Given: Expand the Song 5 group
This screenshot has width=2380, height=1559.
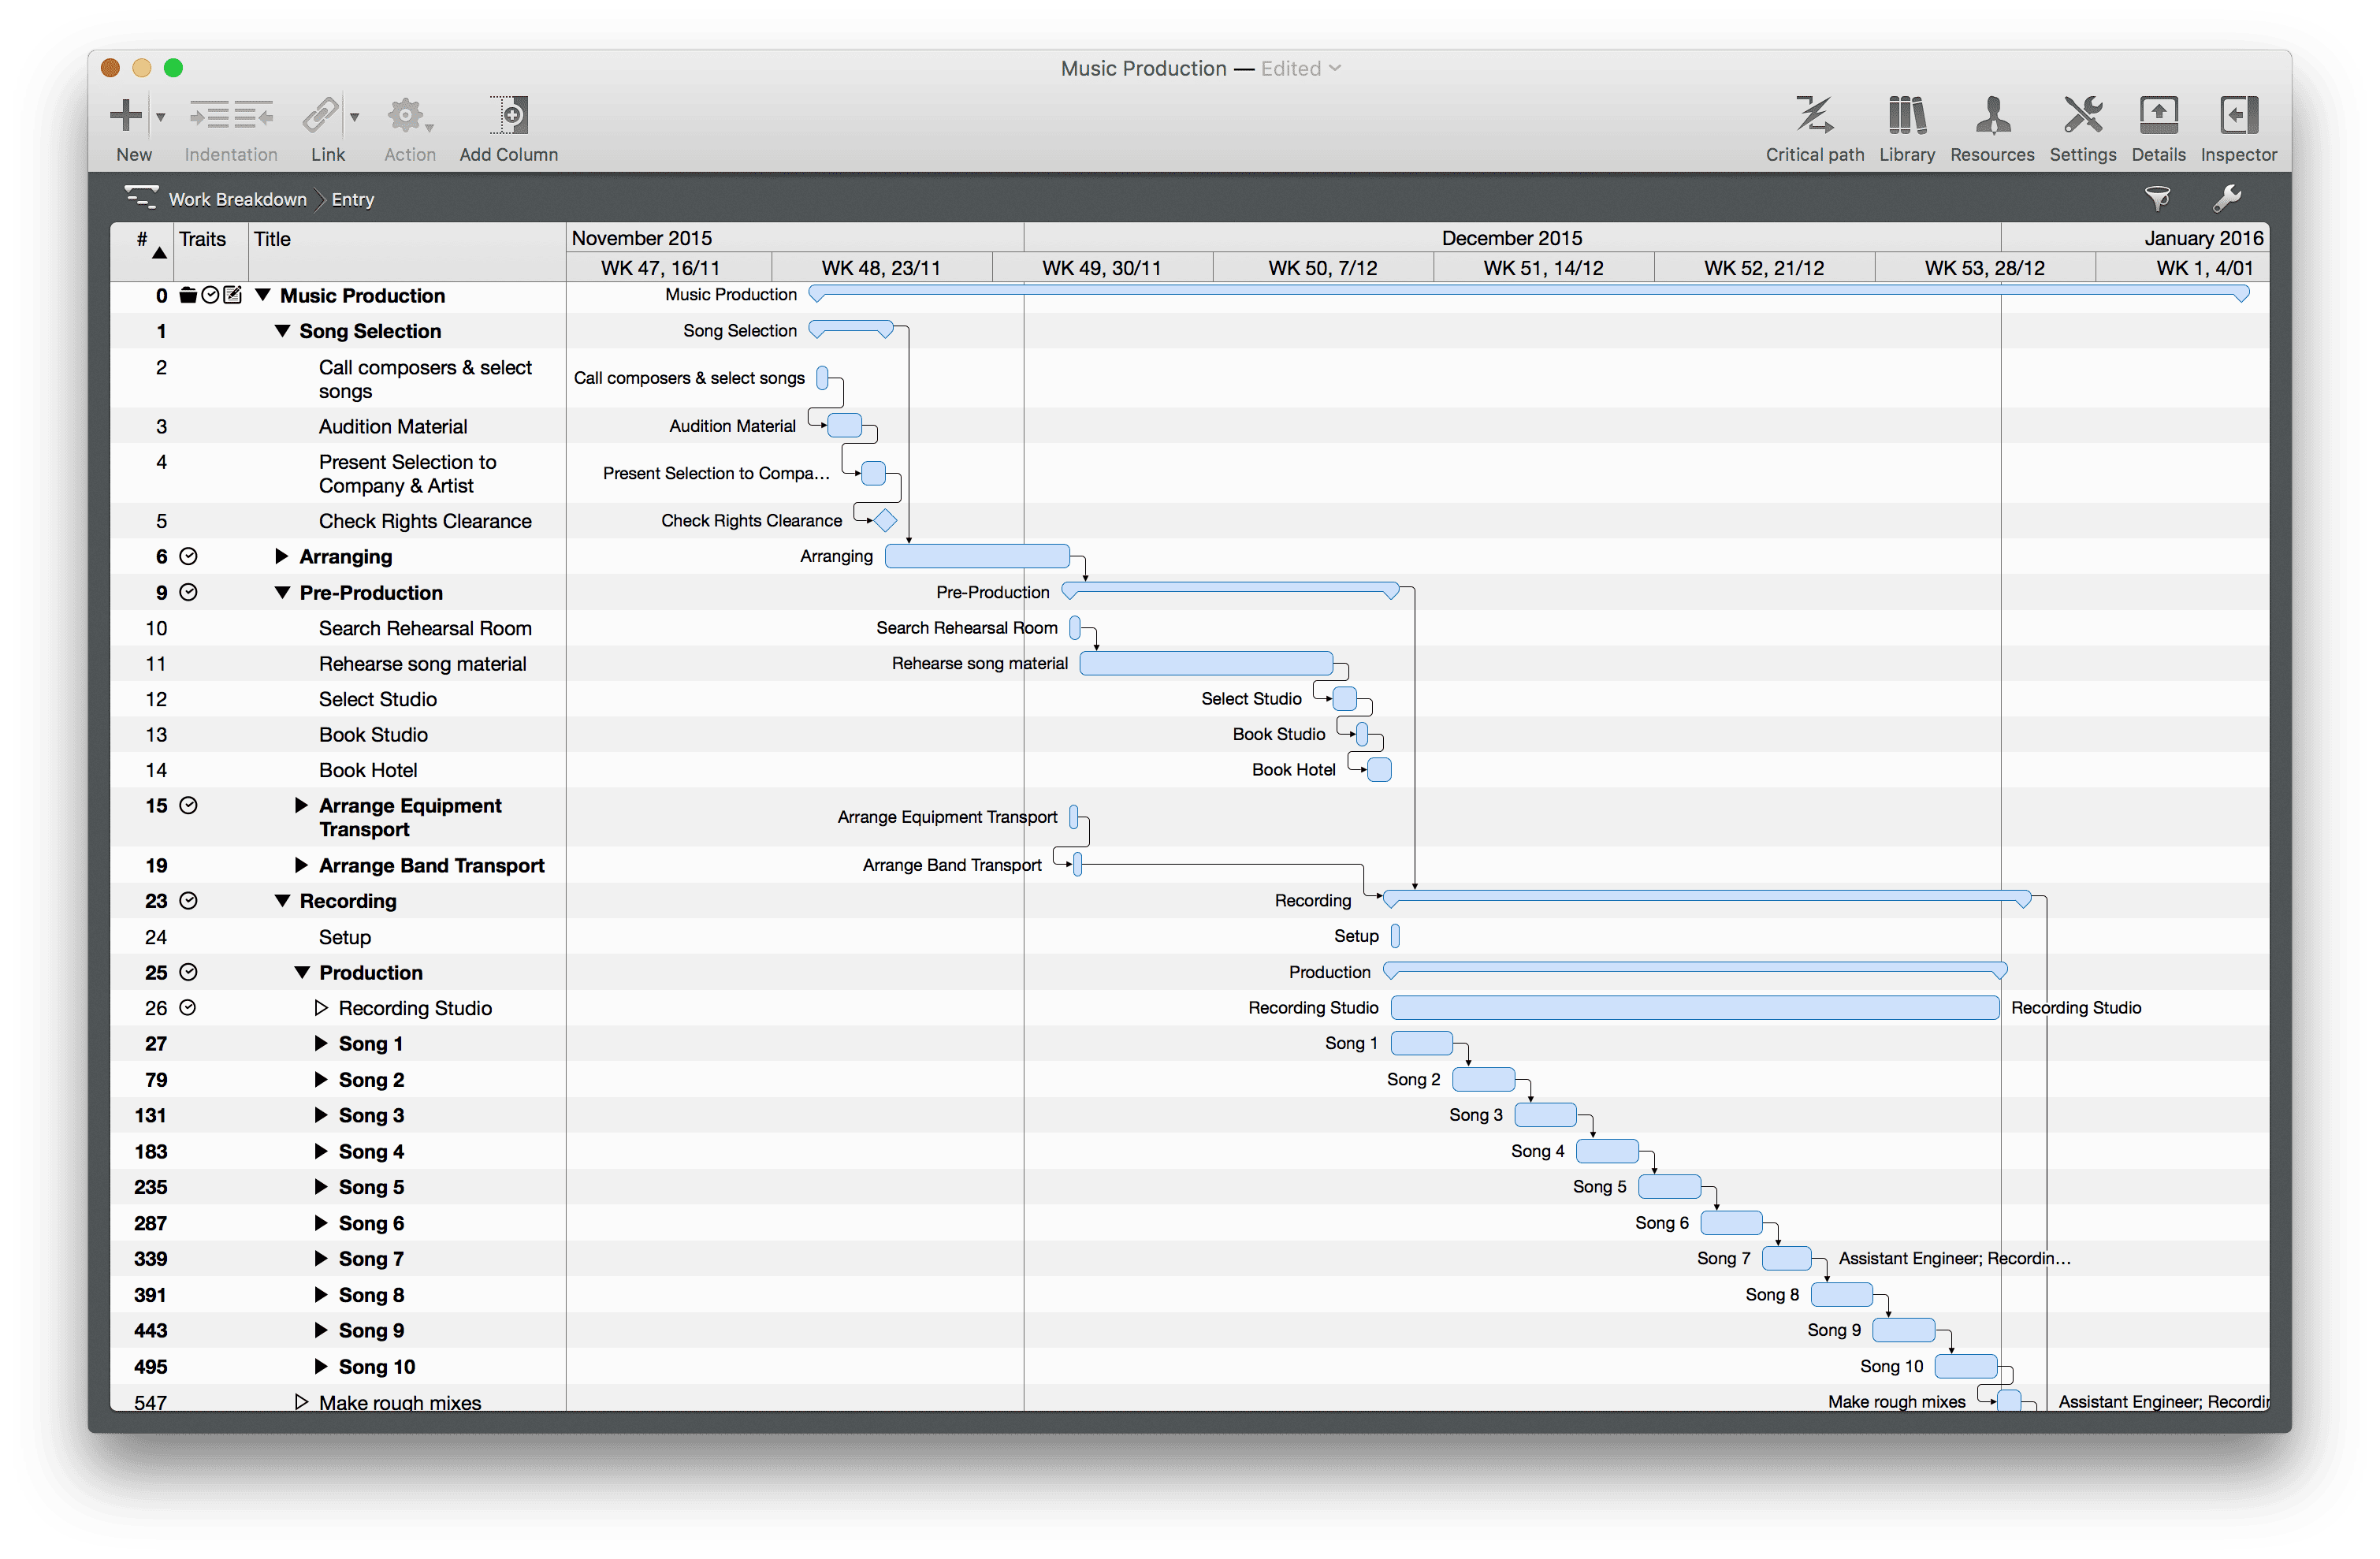Looking at the screenshot, I should tap(321, 1187).
